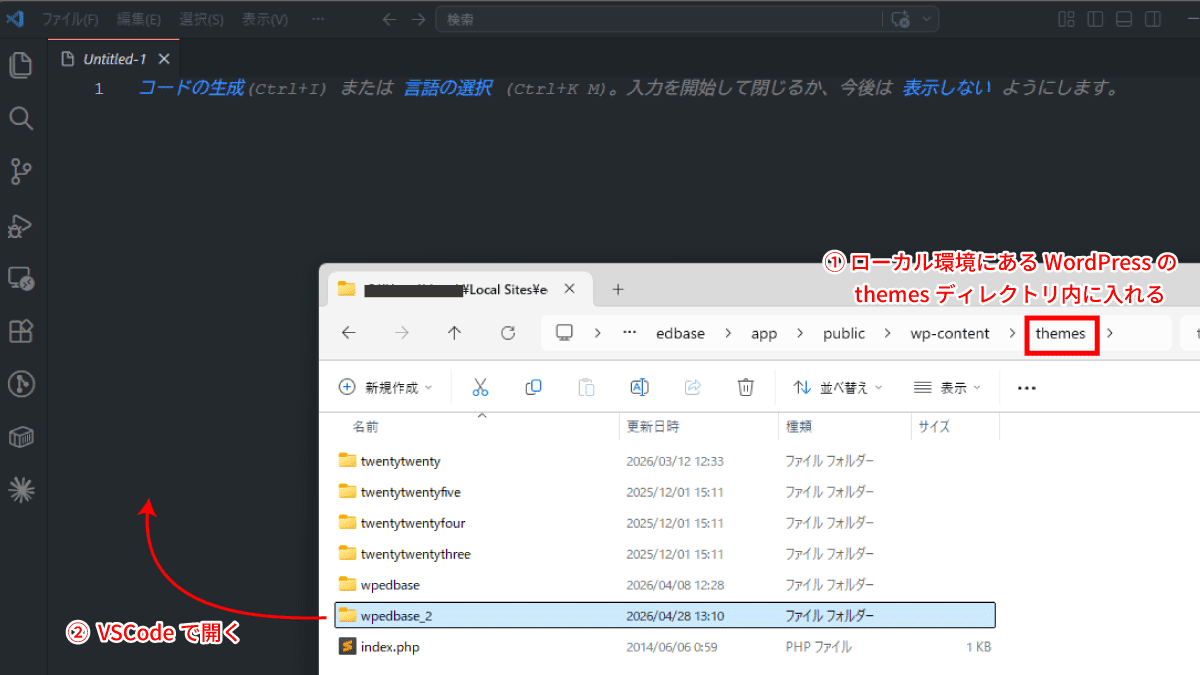Click the 言語の選択 link in the editor
The image size is (1200, 675).
point(447,88)
